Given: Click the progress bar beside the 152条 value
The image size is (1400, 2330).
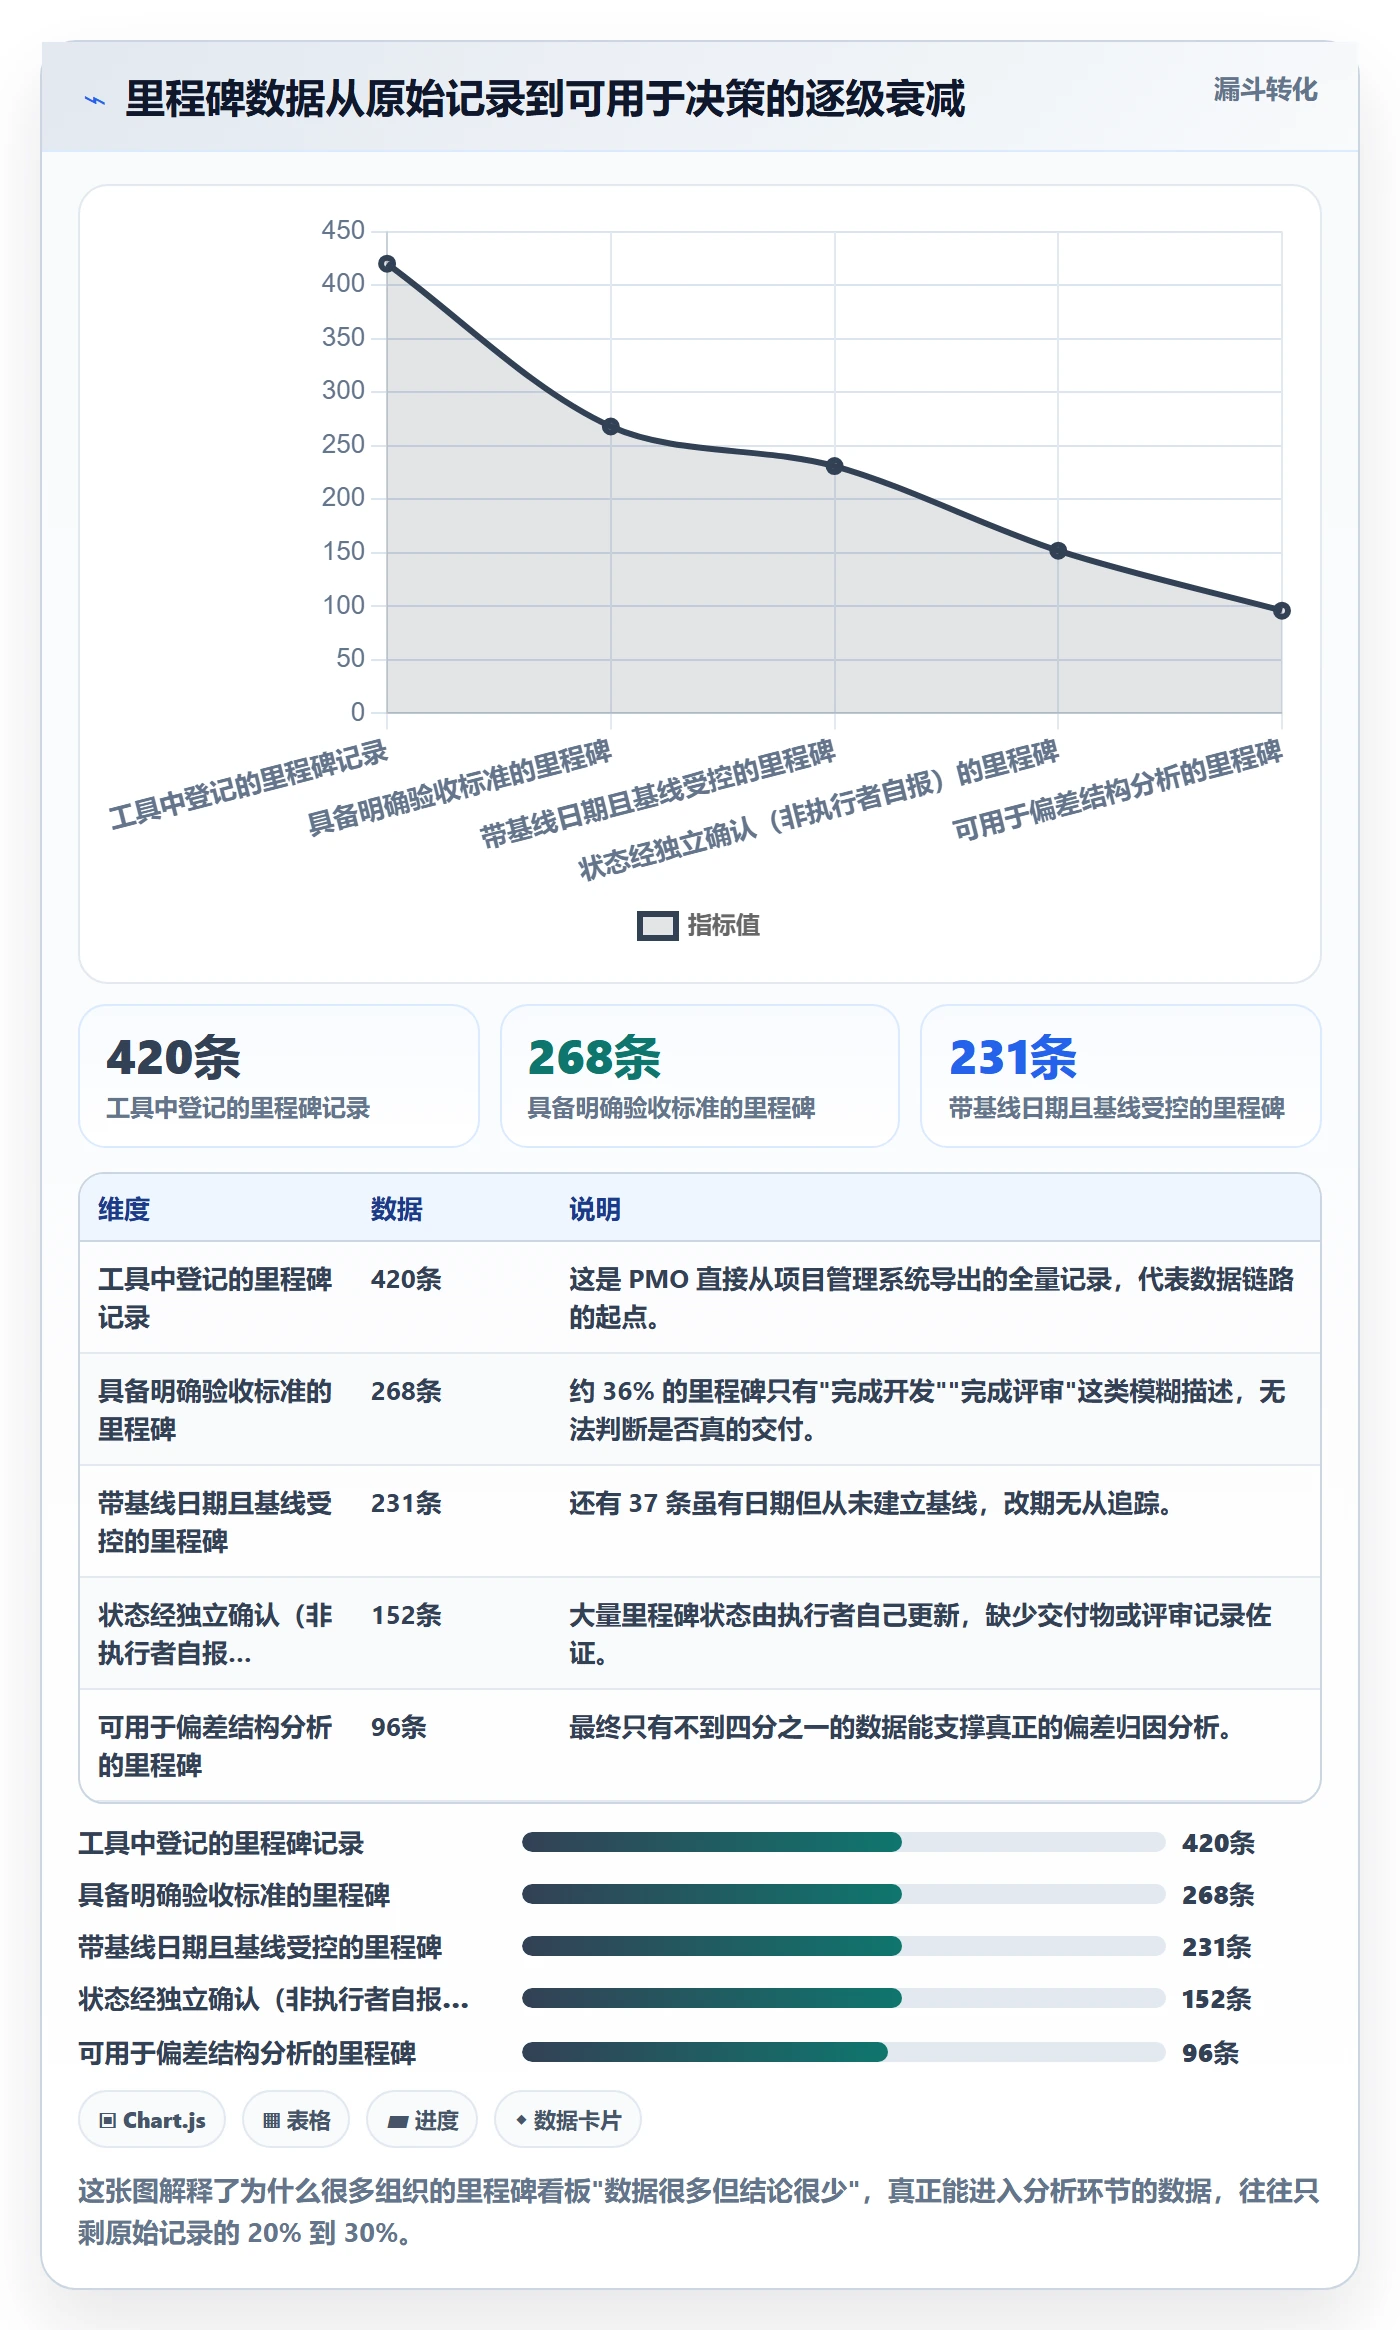Looking at the screenshot, I should pyautogui.click(x=844, y=1998).
